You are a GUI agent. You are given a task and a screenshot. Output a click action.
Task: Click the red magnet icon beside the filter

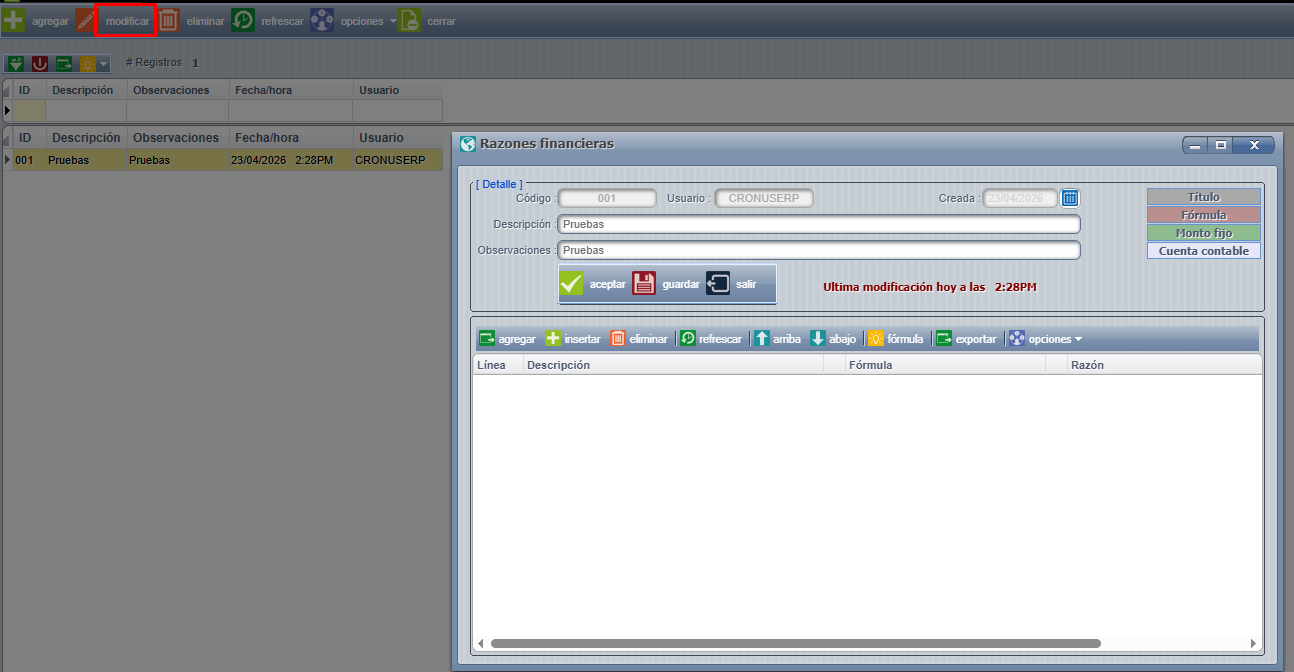coord(40,63)
